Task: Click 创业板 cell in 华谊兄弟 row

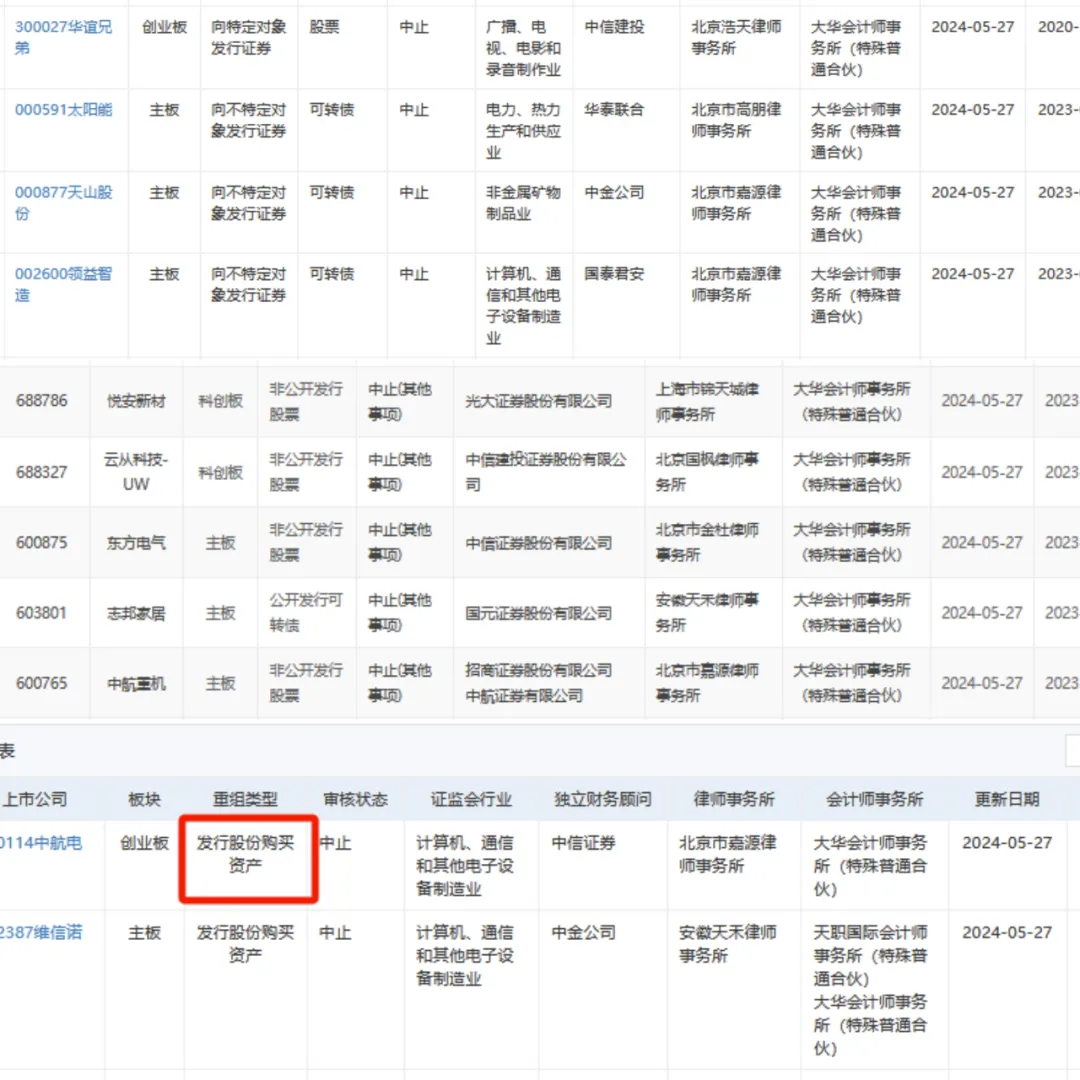Action: pyautogui.click(x=165, y=27)
